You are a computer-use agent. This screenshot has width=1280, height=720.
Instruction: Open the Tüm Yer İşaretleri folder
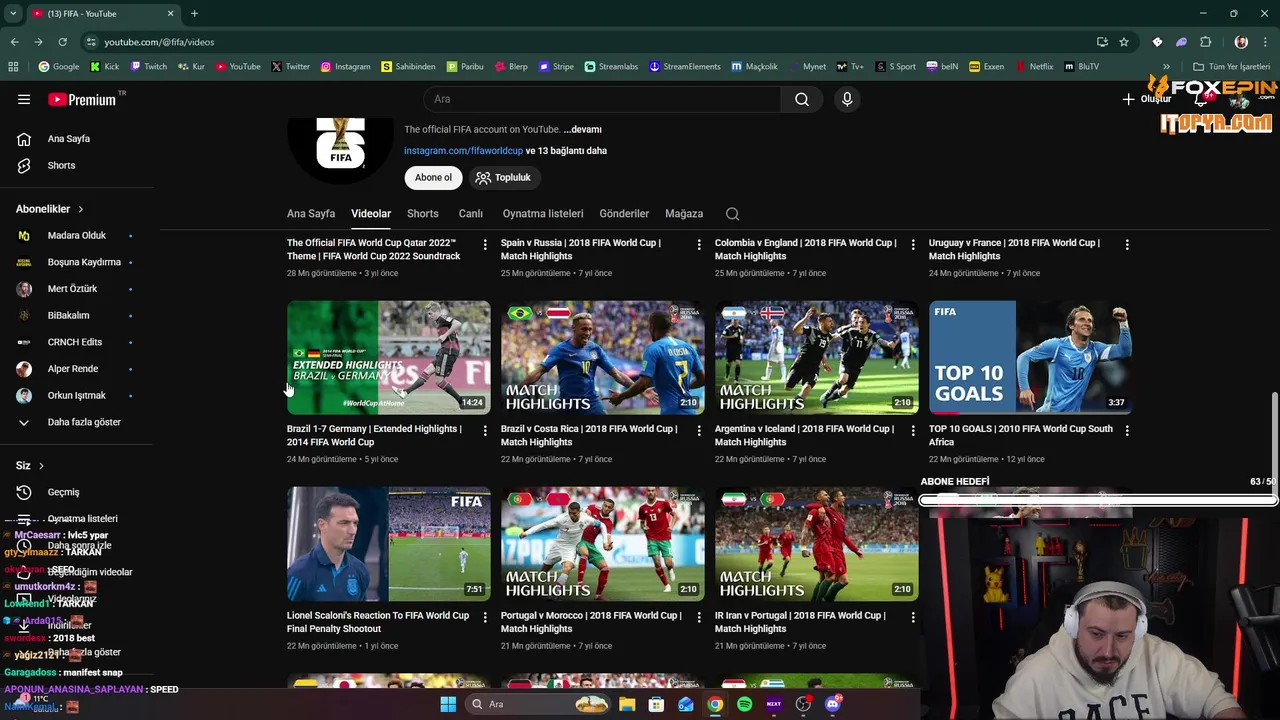click(1231, 67)
